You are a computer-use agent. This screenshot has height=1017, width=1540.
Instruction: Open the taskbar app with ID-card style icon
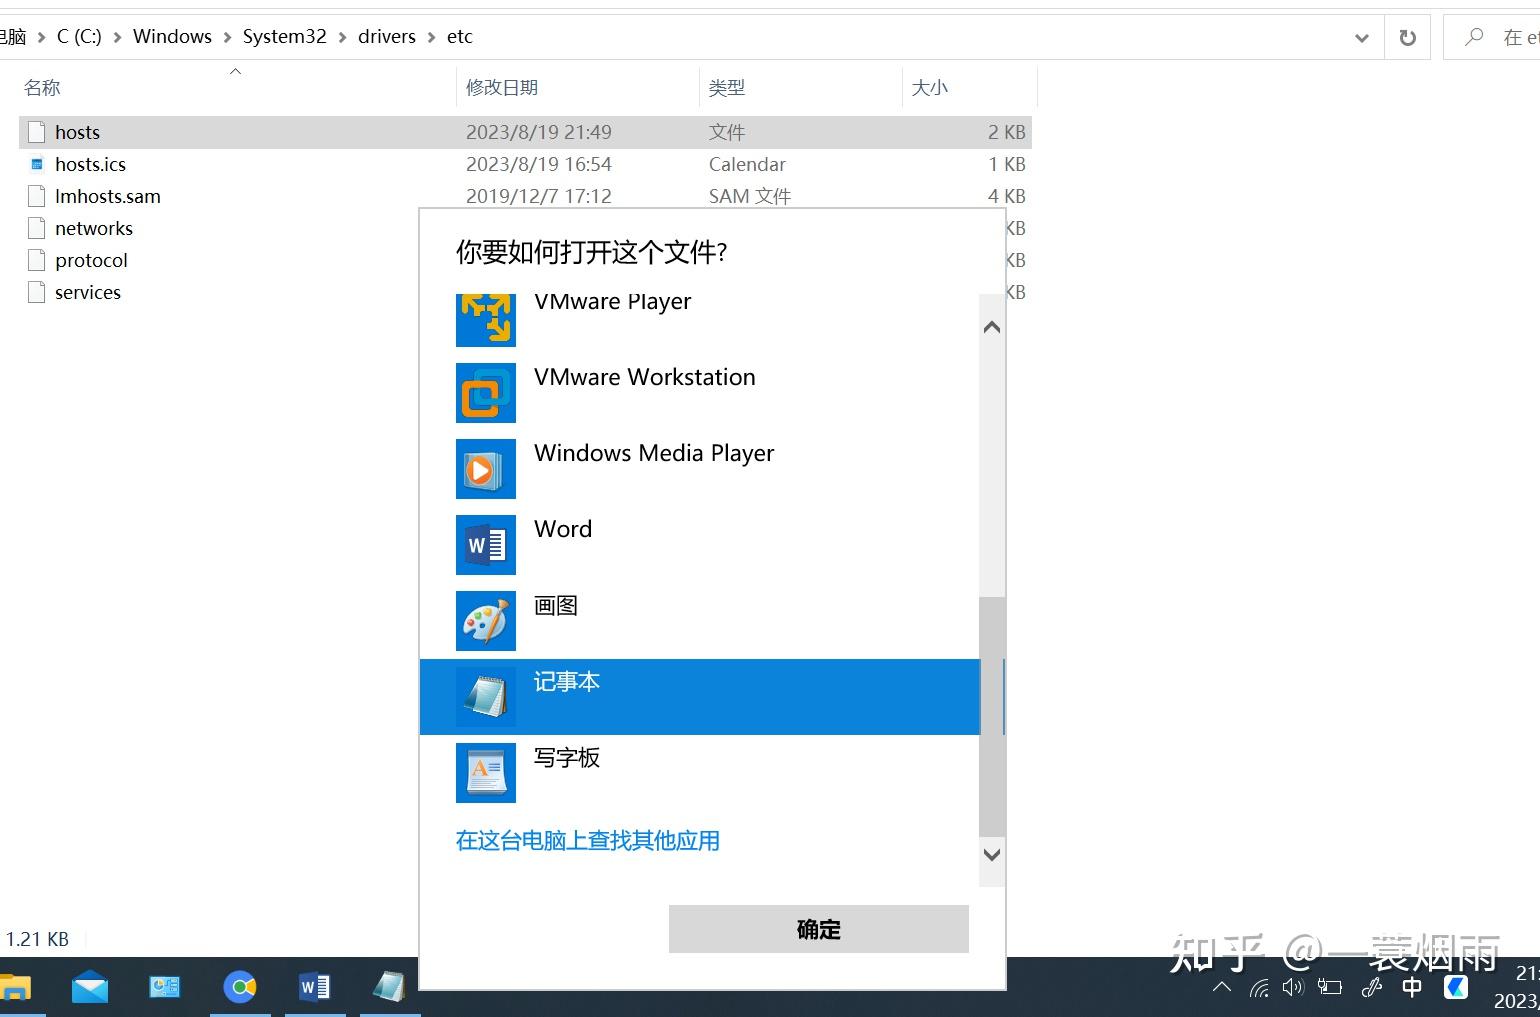coord(164,988)
